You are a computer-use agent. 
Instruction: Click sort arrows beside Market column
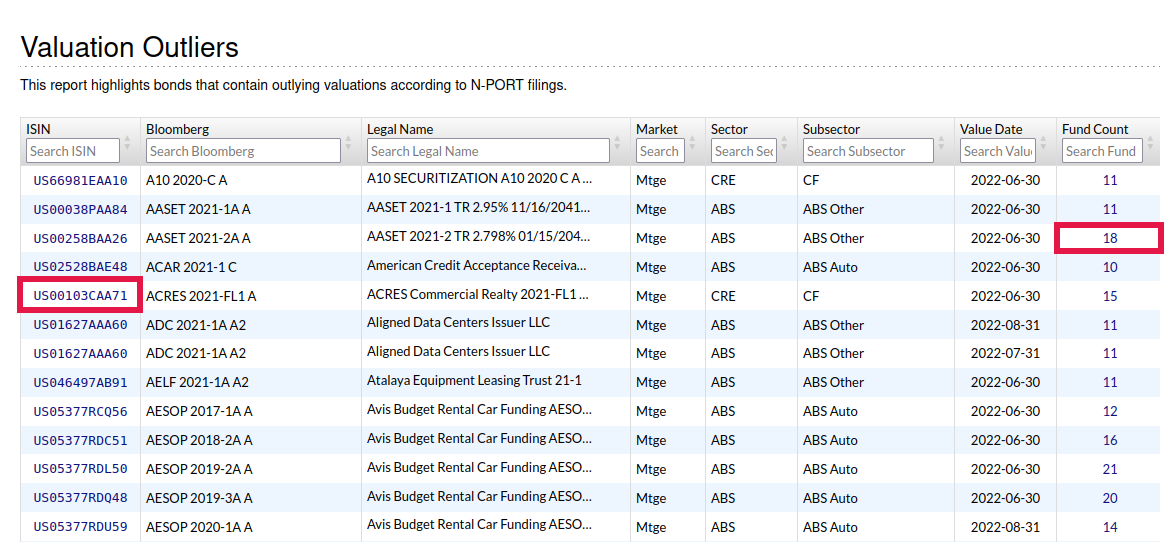[x=692, y=144]
